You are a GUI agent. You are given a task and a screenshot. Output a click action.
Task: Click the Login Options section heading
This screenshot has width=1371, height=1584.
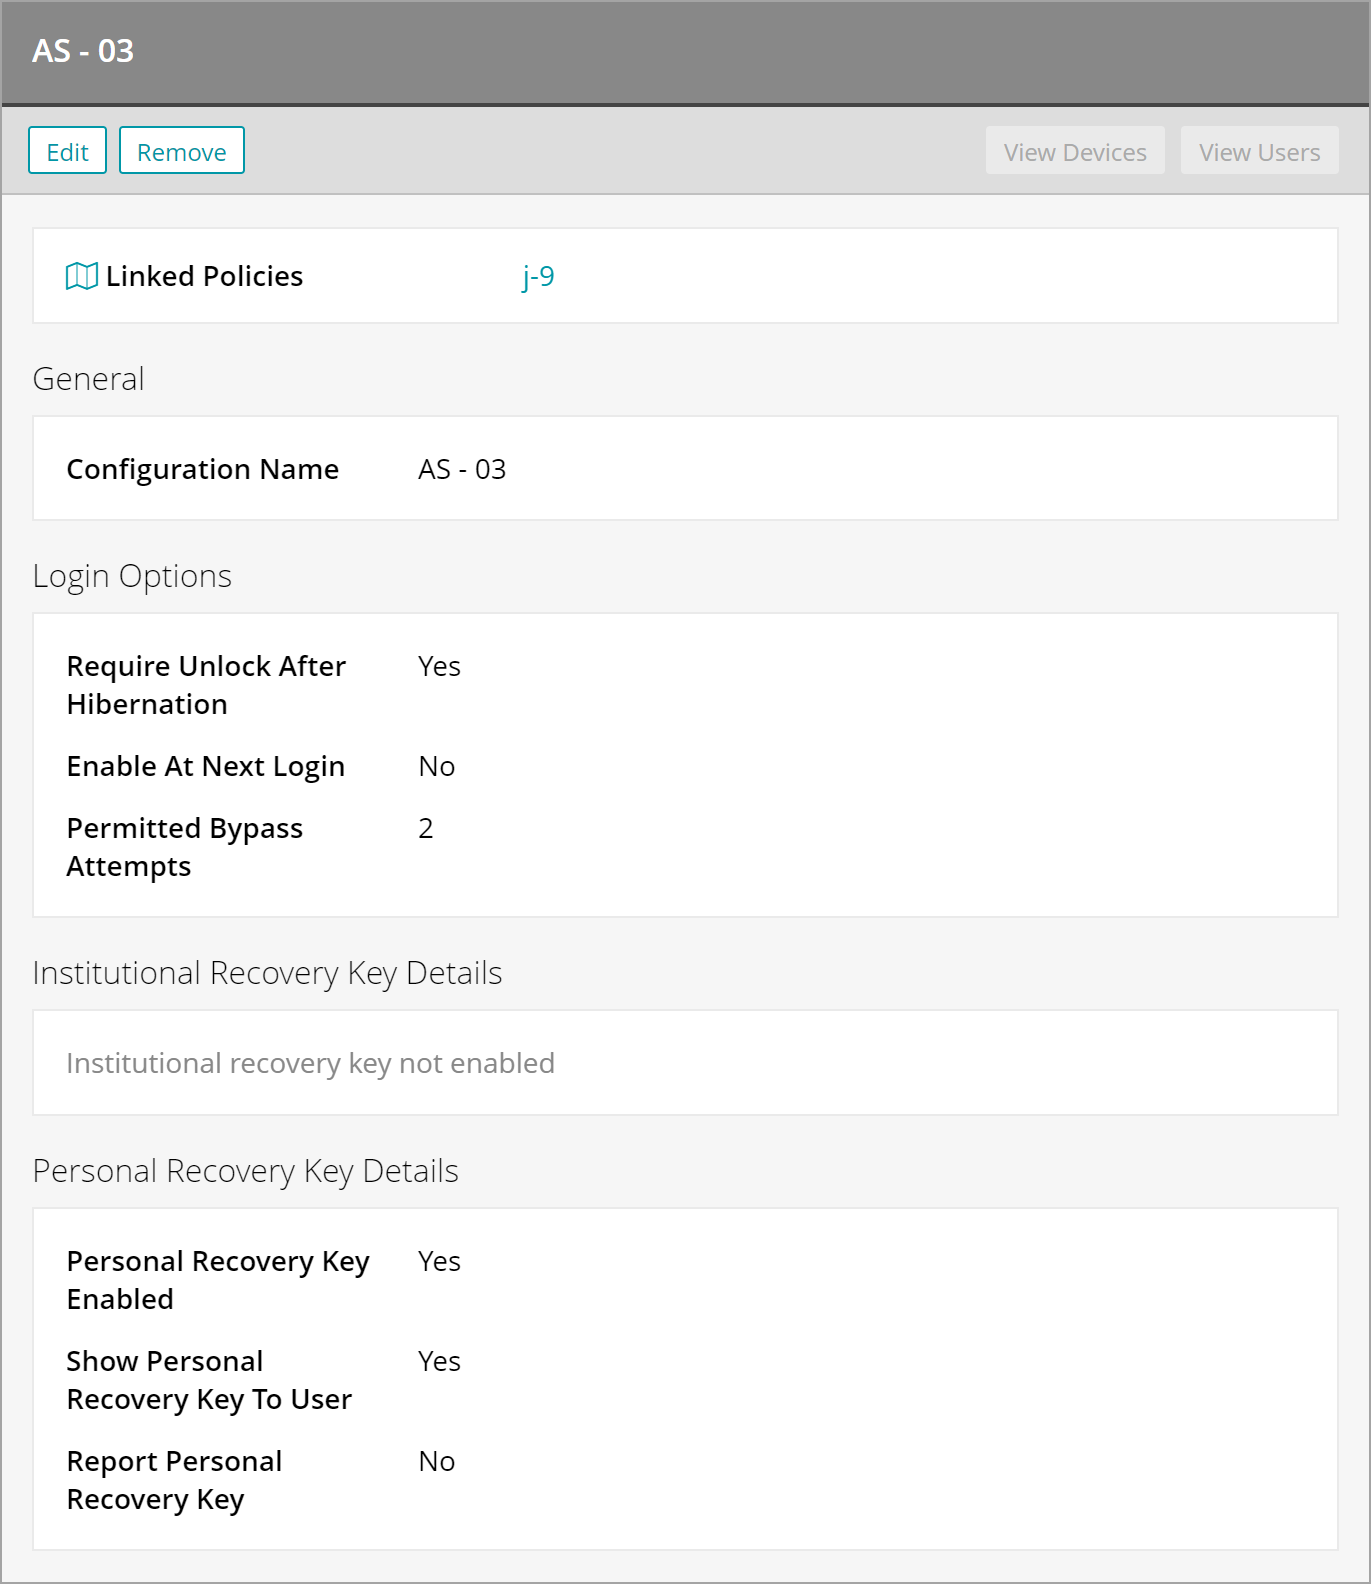[132, 576]
